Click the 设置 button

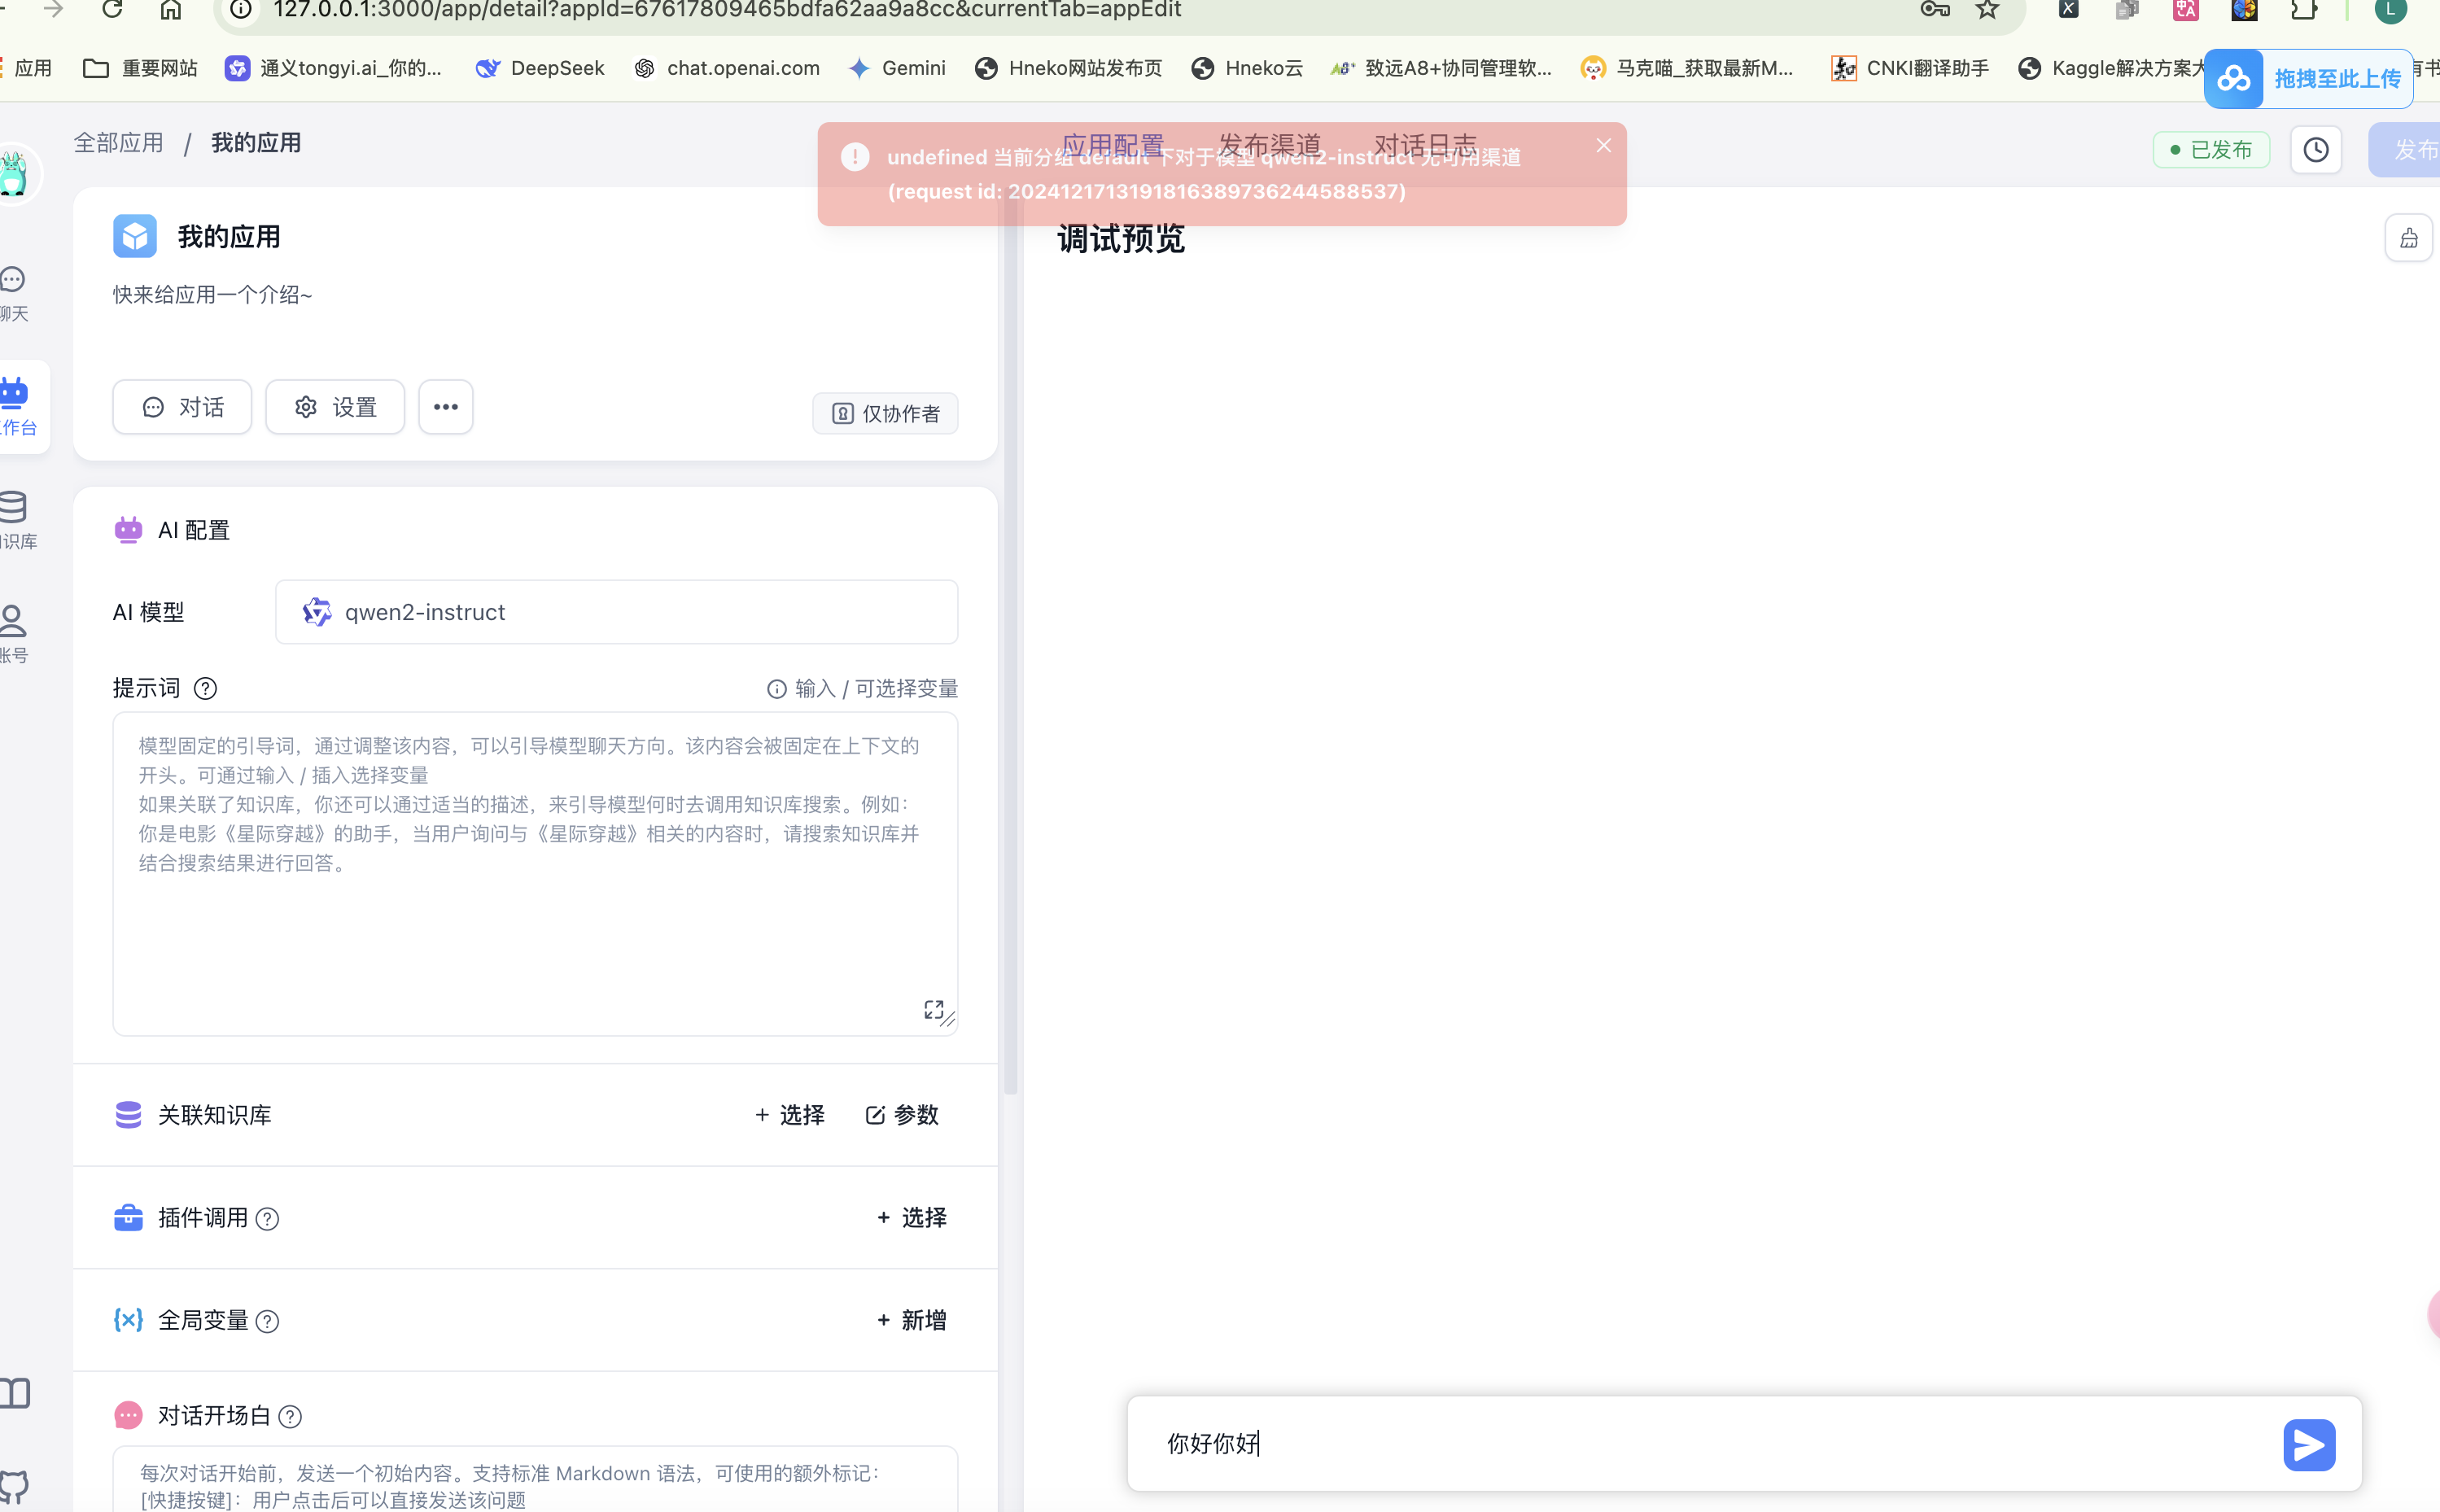click(335, 407)
